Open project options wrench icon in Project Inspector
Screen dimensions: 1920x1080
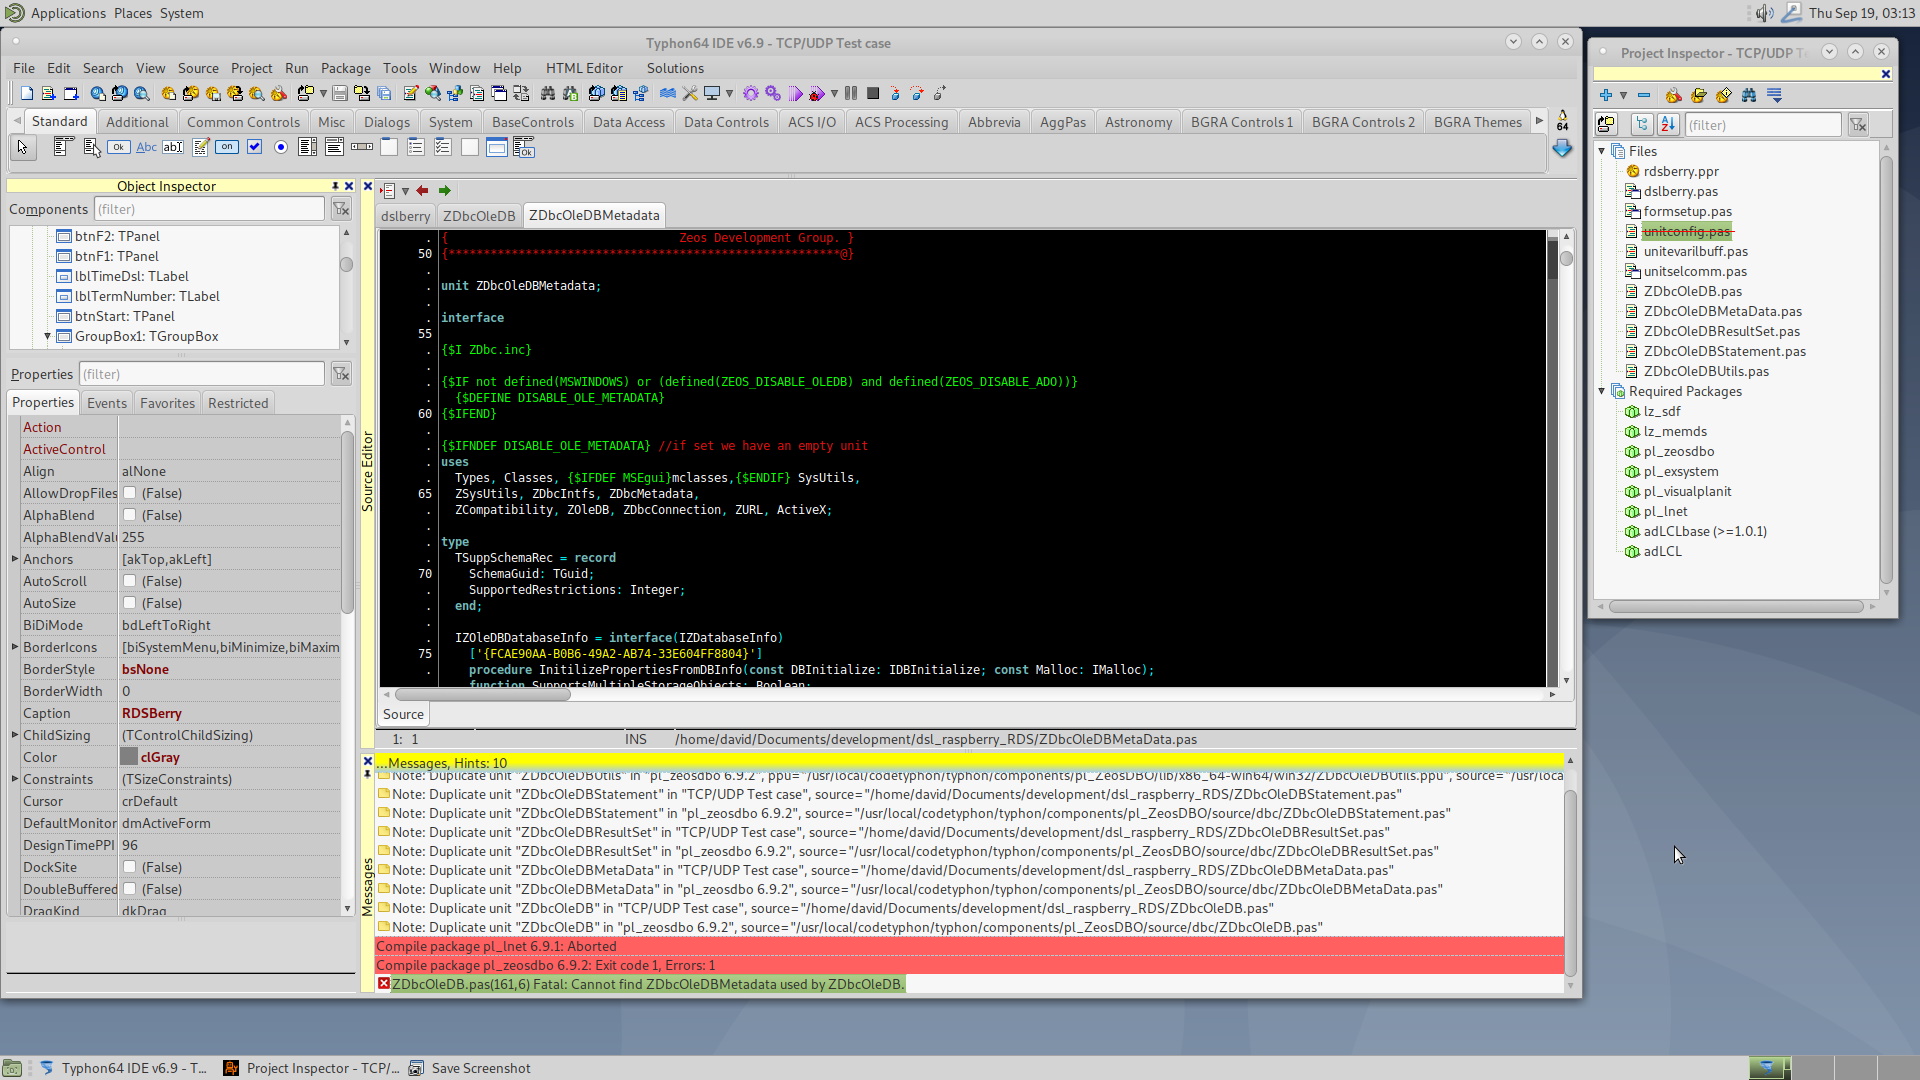[1674, 96]
